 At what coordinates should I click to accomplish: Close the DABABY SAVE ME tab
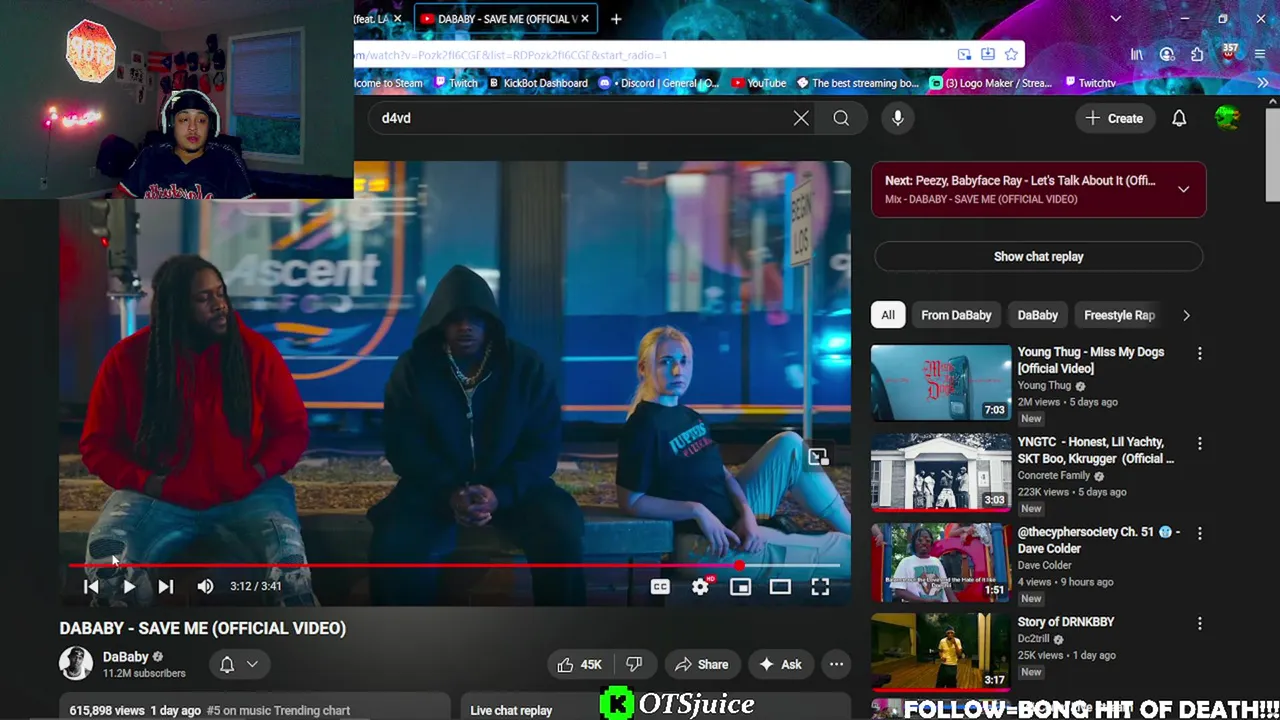click(x=585, y=19)
